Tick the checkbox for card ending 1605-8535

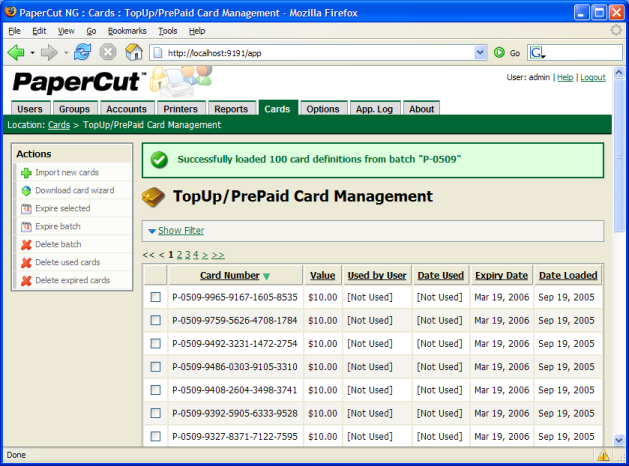coord(156,297)
